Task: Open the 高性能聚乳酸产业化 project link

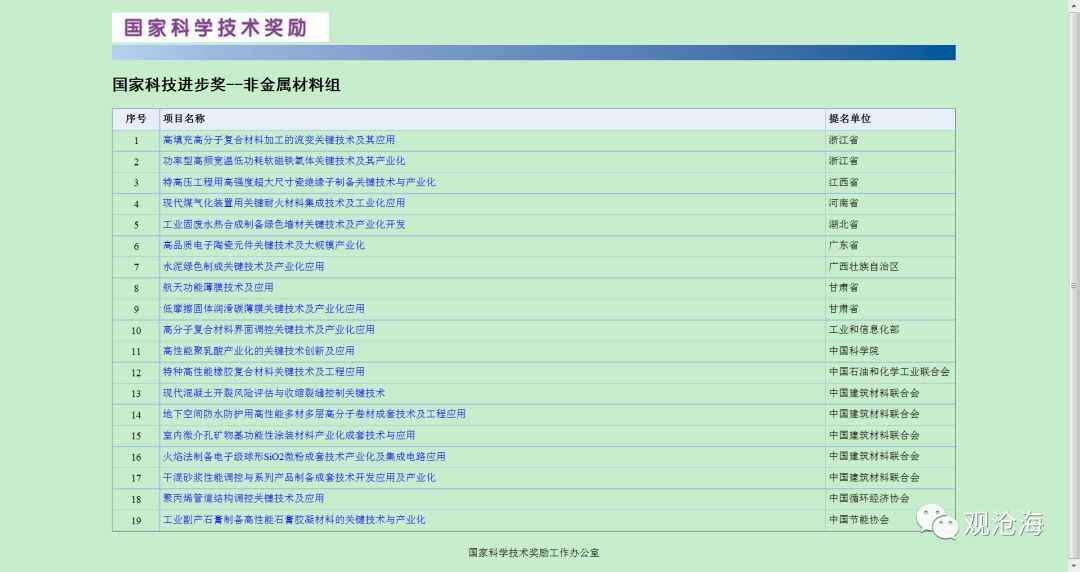Action: click(x=258, y=351)
